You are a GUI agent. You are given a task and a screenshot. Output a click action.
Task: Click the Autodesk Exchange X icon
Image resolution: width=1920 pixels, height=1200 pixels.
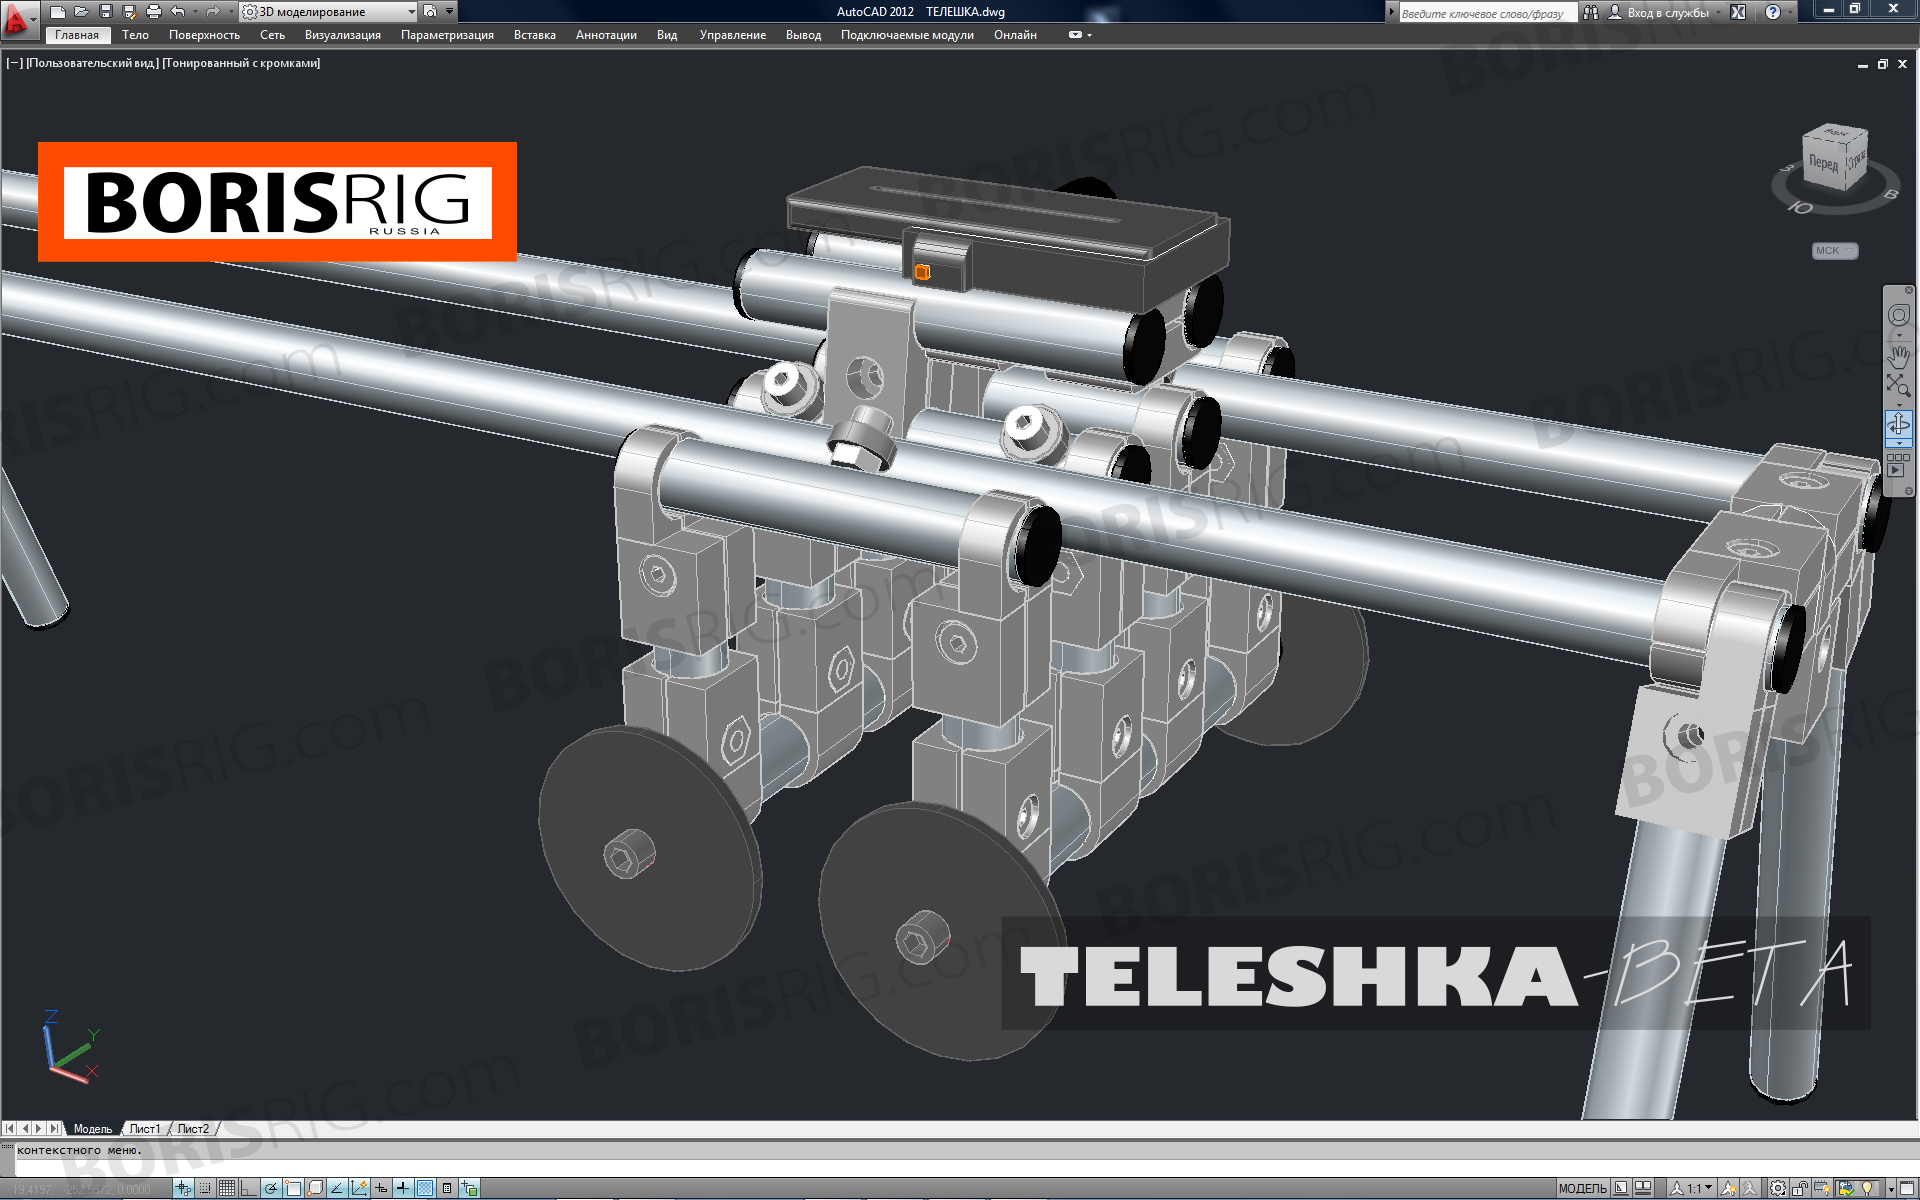click(x=1738, y=12)
